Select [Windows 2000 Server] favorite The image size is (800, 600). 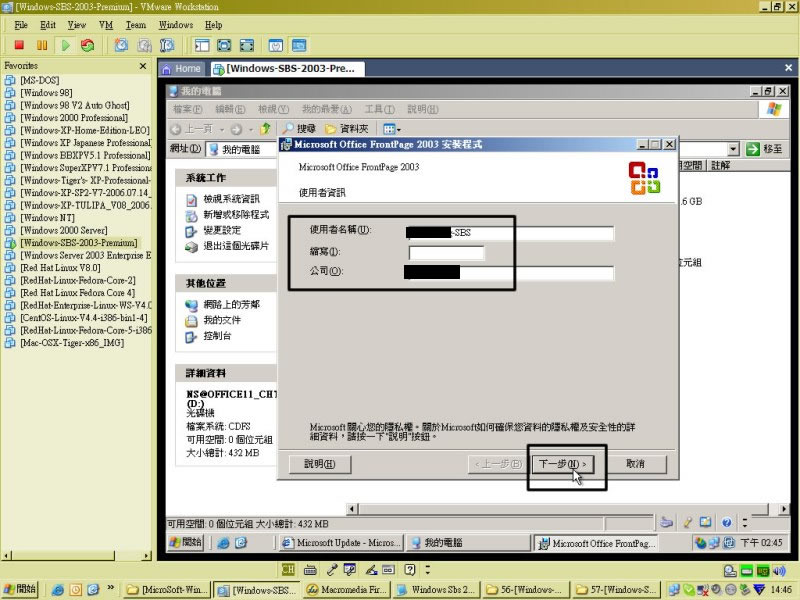[x=63, y=230]
